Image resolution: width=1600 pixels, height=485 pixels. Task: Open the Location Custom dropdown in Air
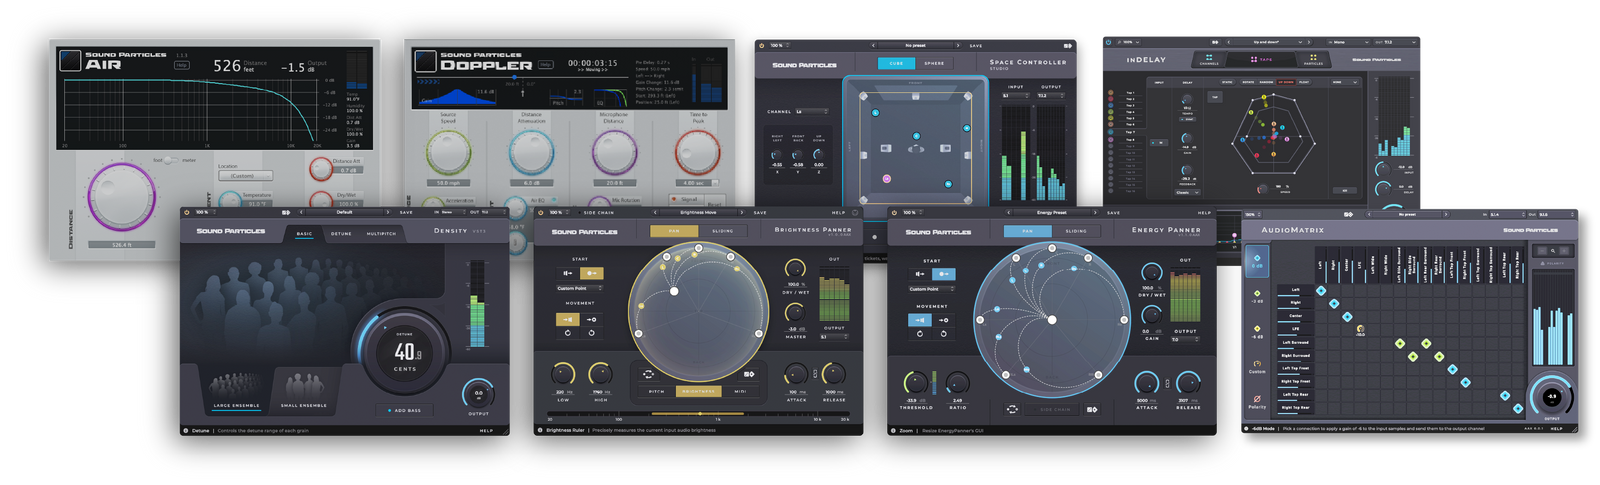point(245,175)
